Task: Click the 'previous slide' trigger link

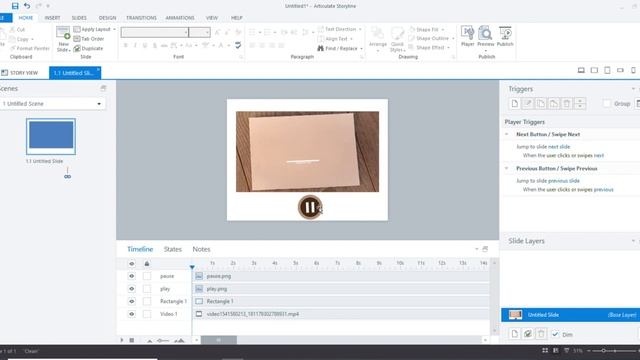Action: [x=564, y=181]
